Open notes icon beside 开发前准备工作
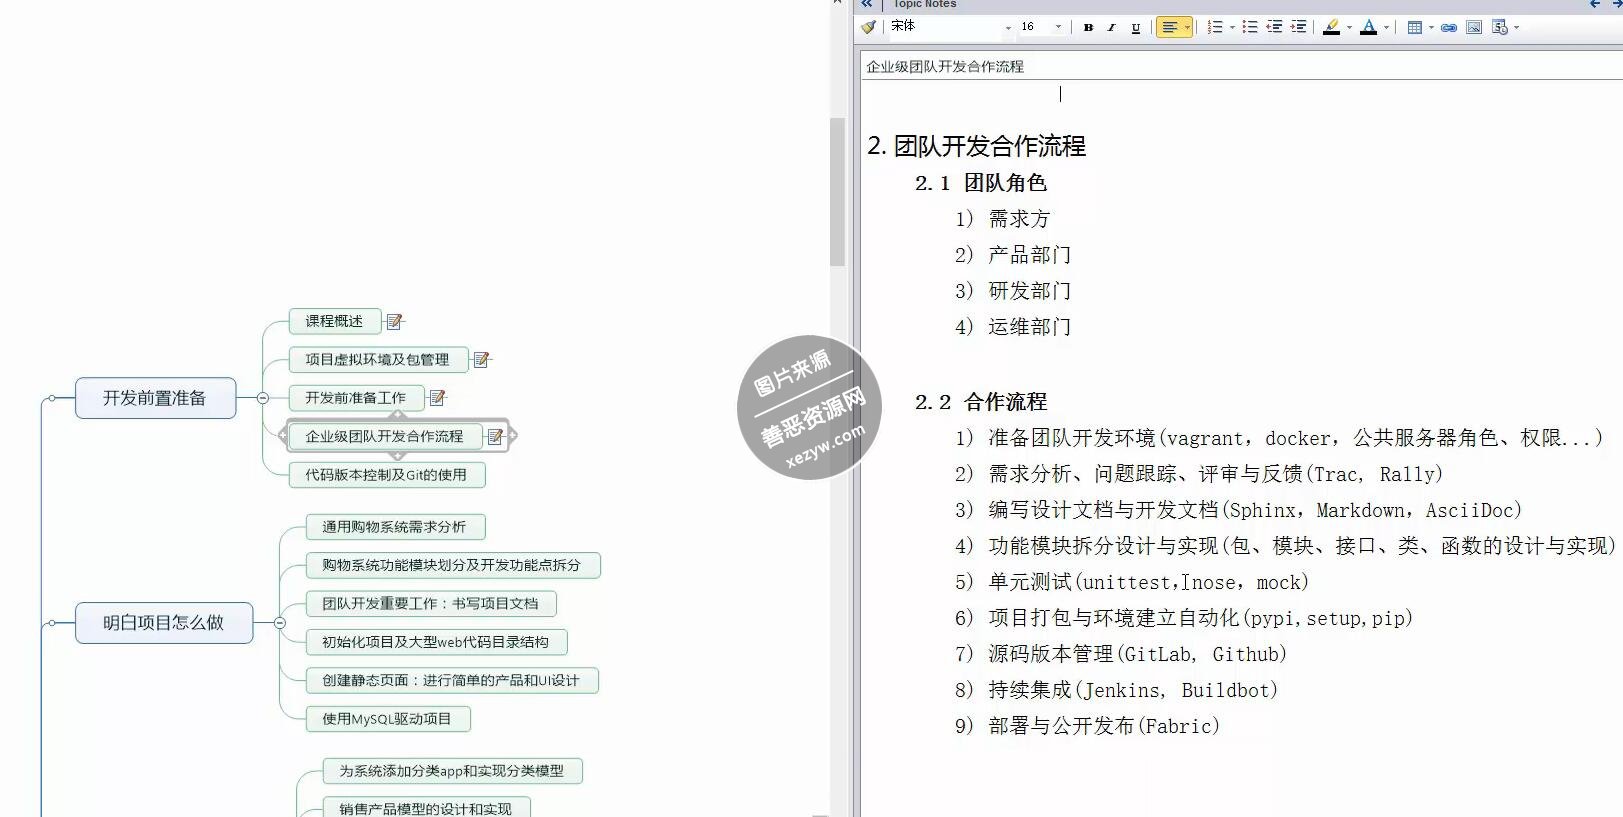Viewport: 1623px width, 817px height. pos(437,398)
